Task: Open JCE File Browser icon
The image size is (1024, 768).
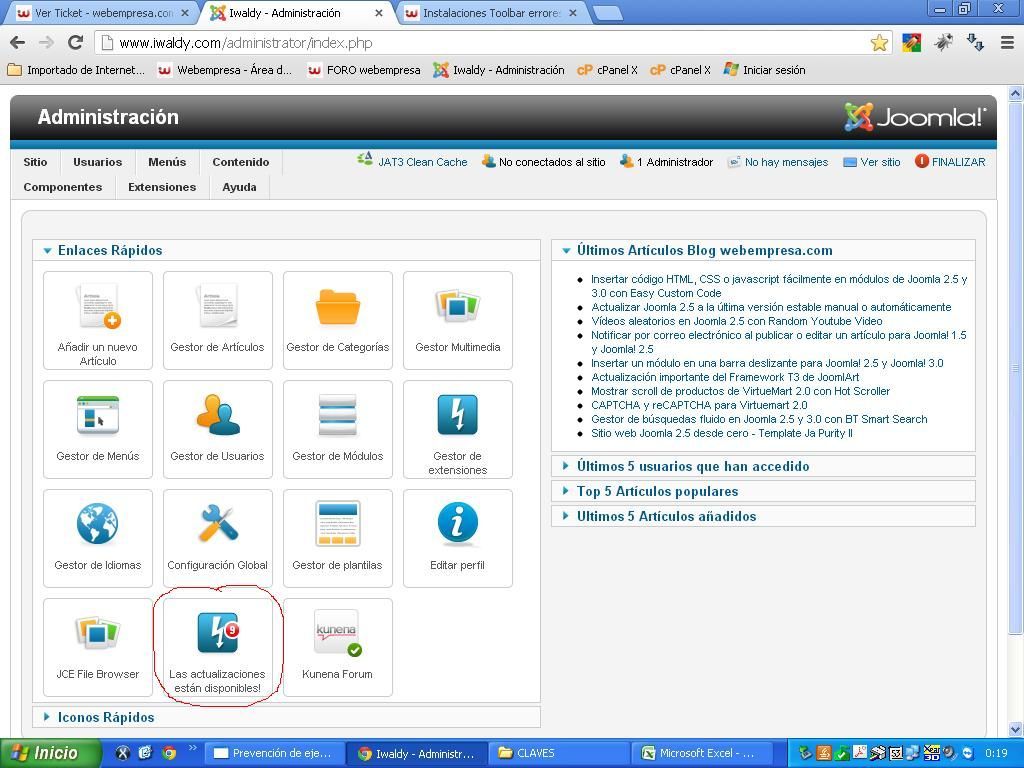Action: [98, 647]
